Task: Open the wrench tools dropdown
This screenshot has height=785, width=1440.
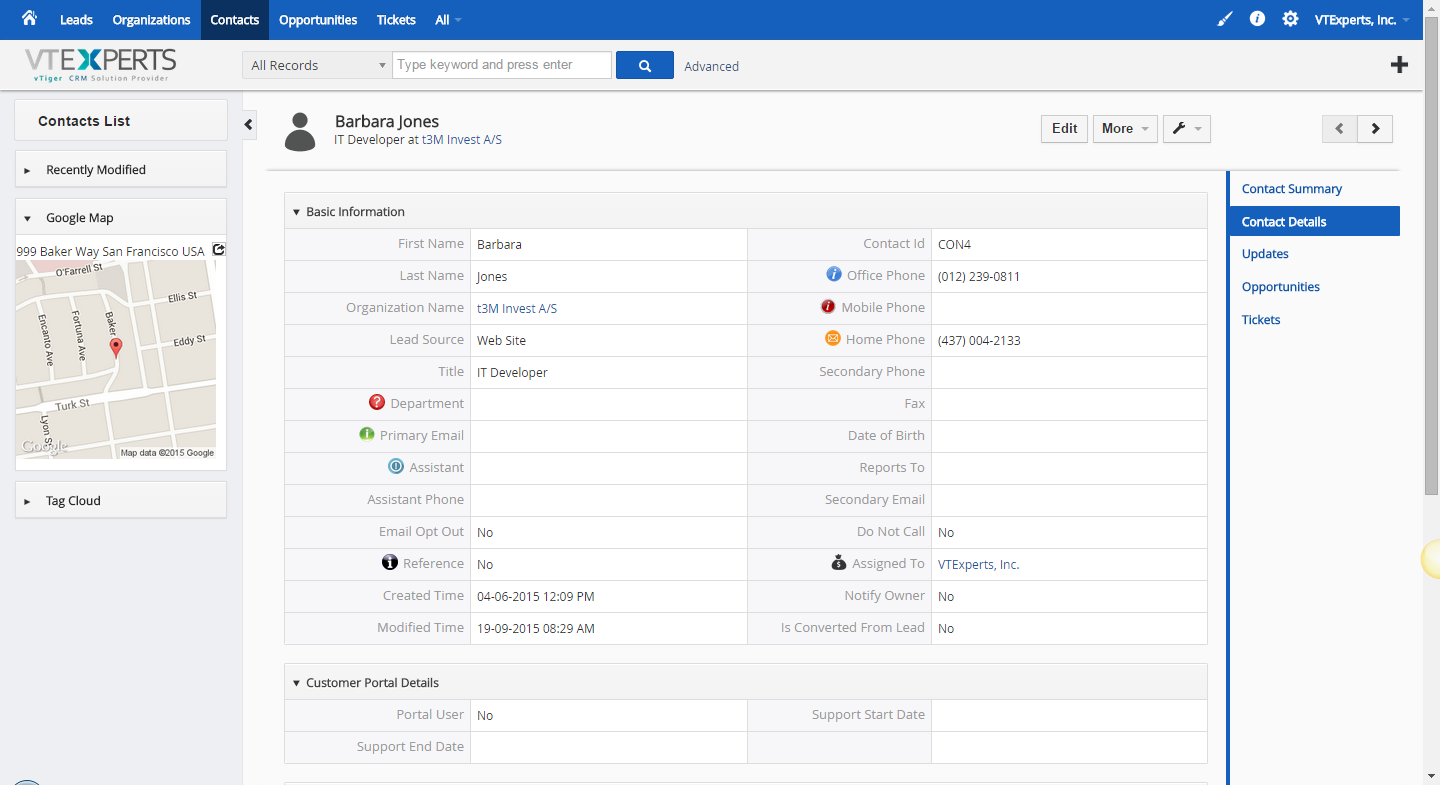Action: tap(1187, 129)
